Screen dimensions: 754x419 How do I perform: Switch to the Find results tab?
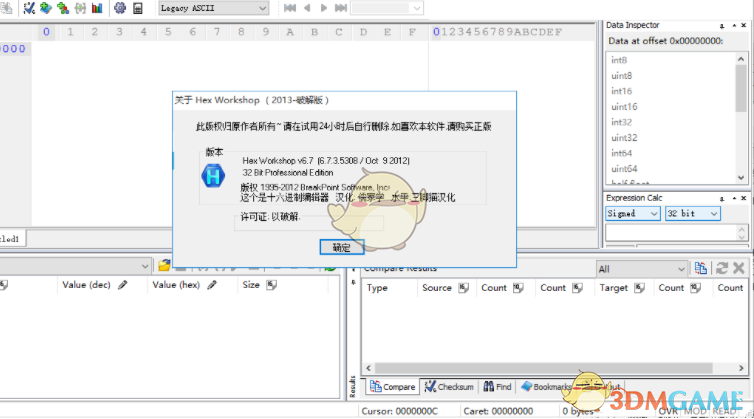(x=498, y=387)
